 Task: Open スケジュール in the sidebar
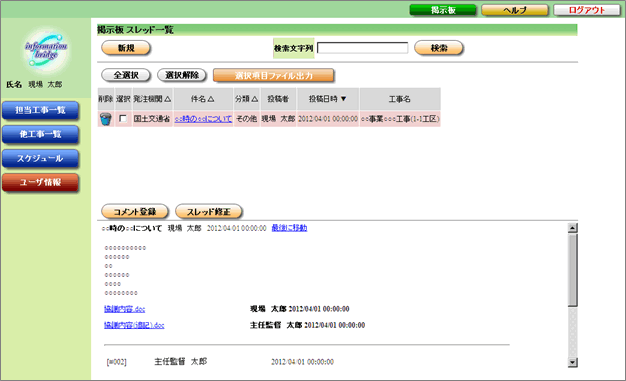coord(40,159)
